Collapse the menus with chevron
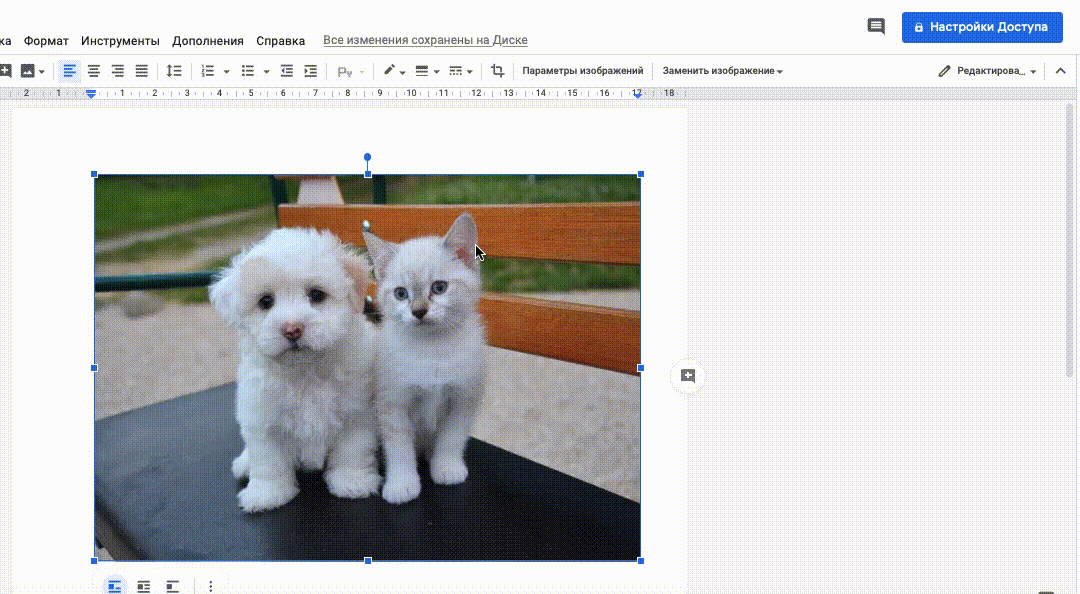Viewport: 1080px width, 594px height. click(x=1061, y=71)
